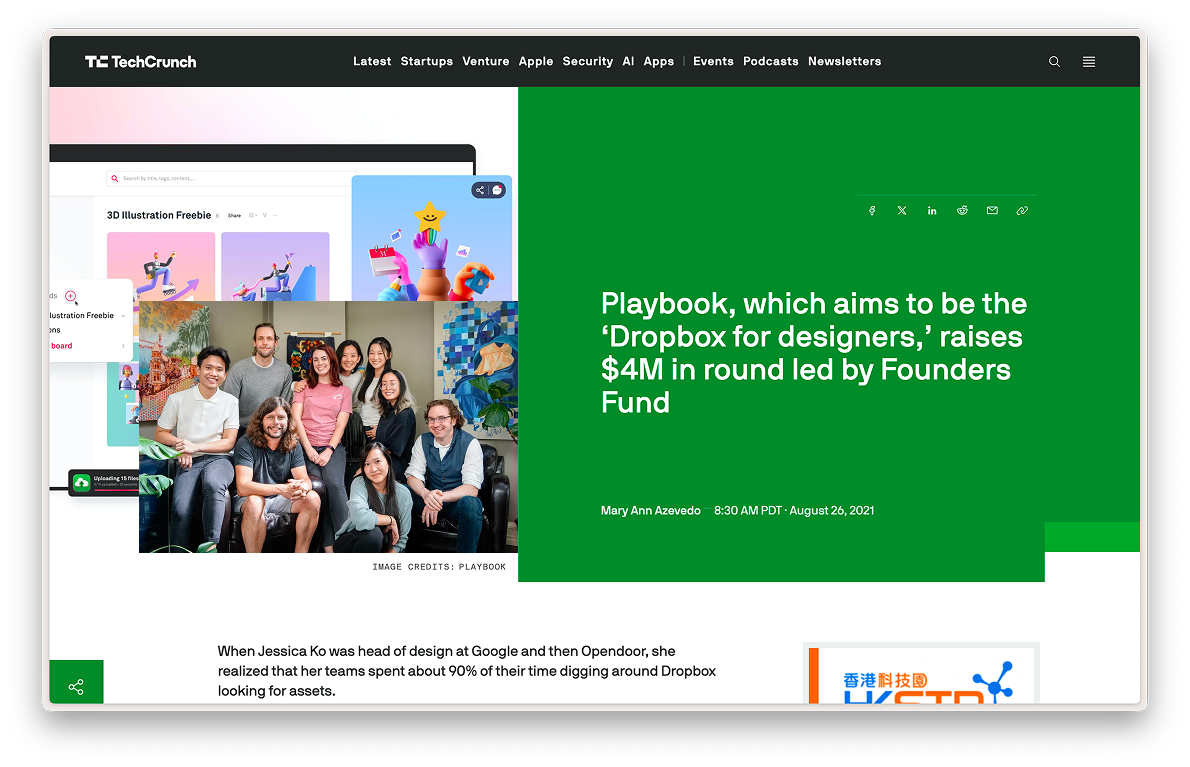
Task: Open the Latest menu item
Action: point(372,62)
